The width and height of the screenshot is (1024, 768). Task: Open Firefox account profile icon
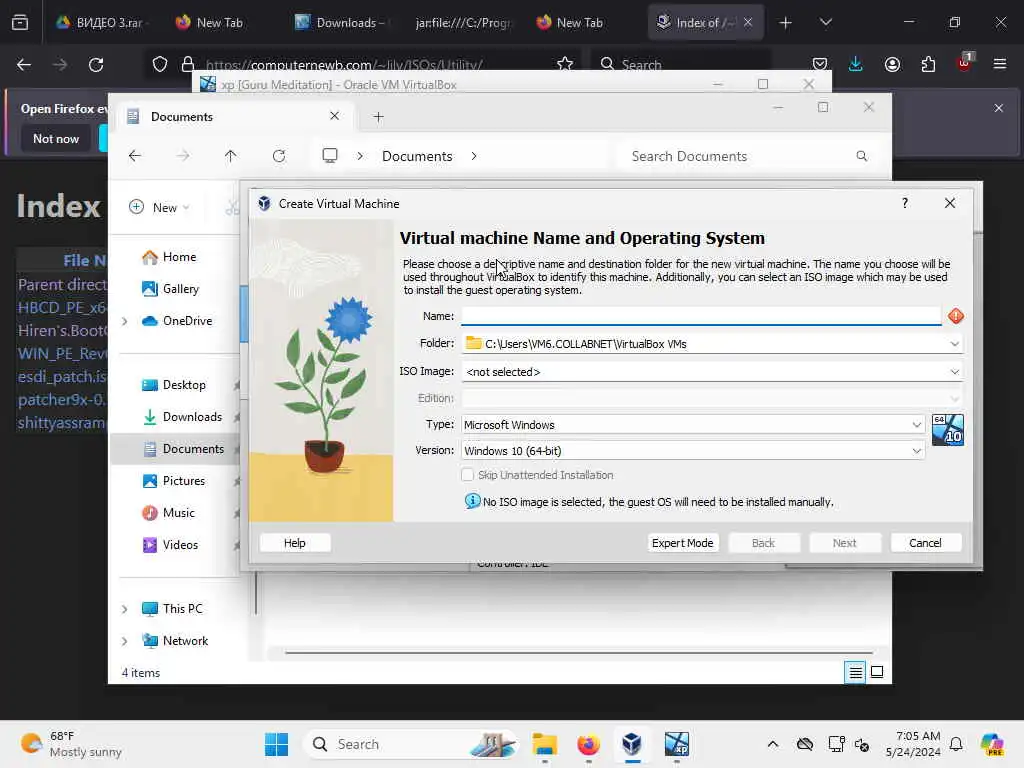pyautogui.click(x=892, y=64)
